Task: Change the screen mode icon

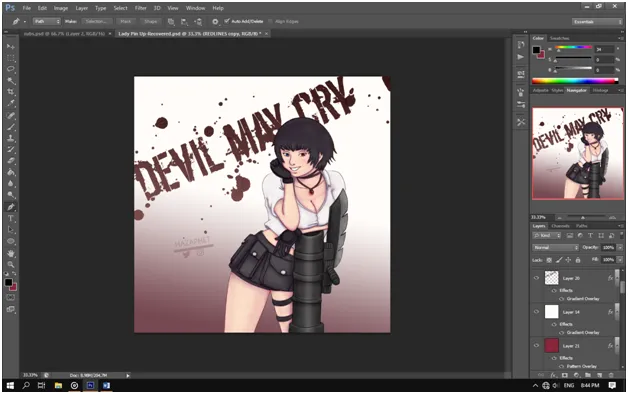Action: pos(11,309)
